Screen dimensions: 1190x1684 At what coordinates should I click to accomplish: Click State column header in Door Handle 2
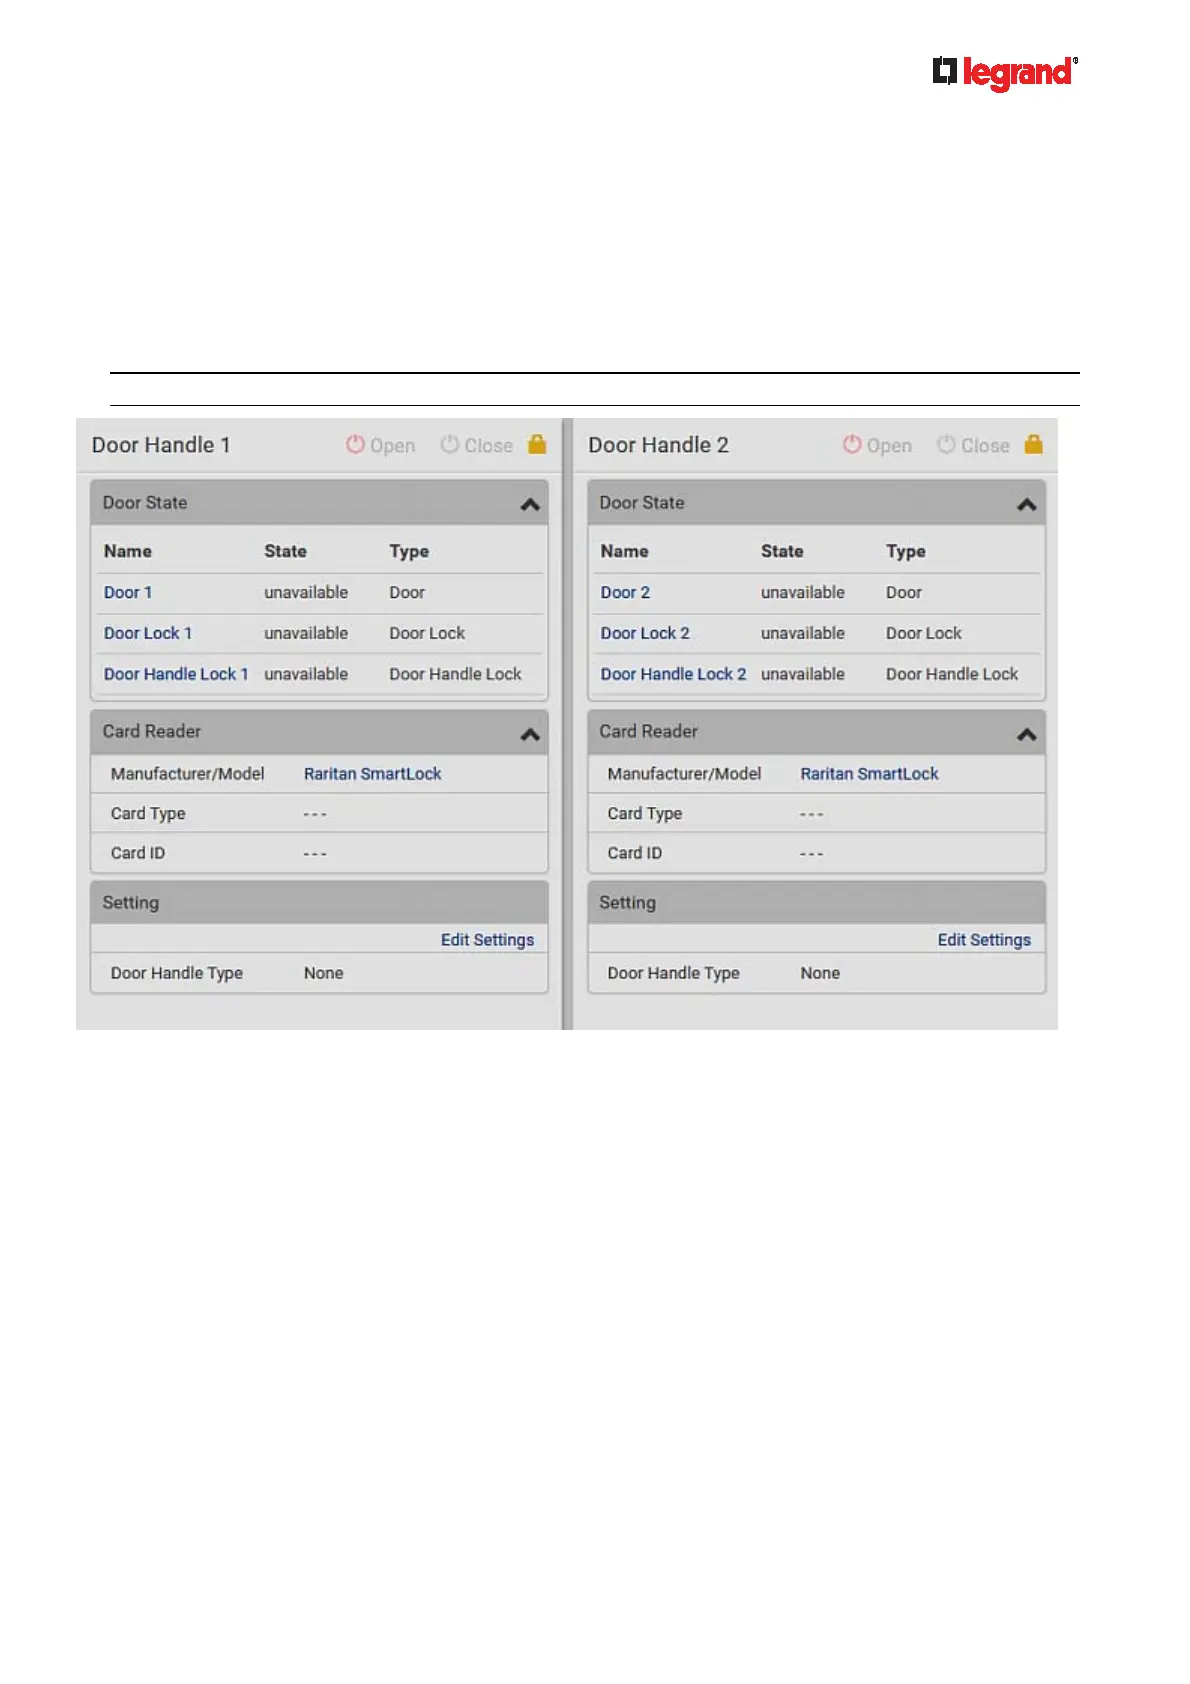(782, 551)
